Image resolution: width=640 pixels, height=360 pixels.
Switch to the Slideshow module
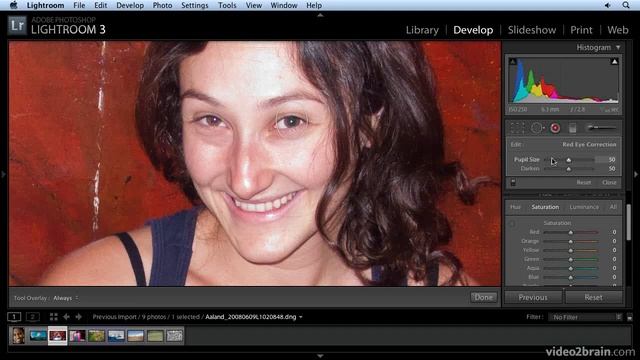[x=532, y=30]
